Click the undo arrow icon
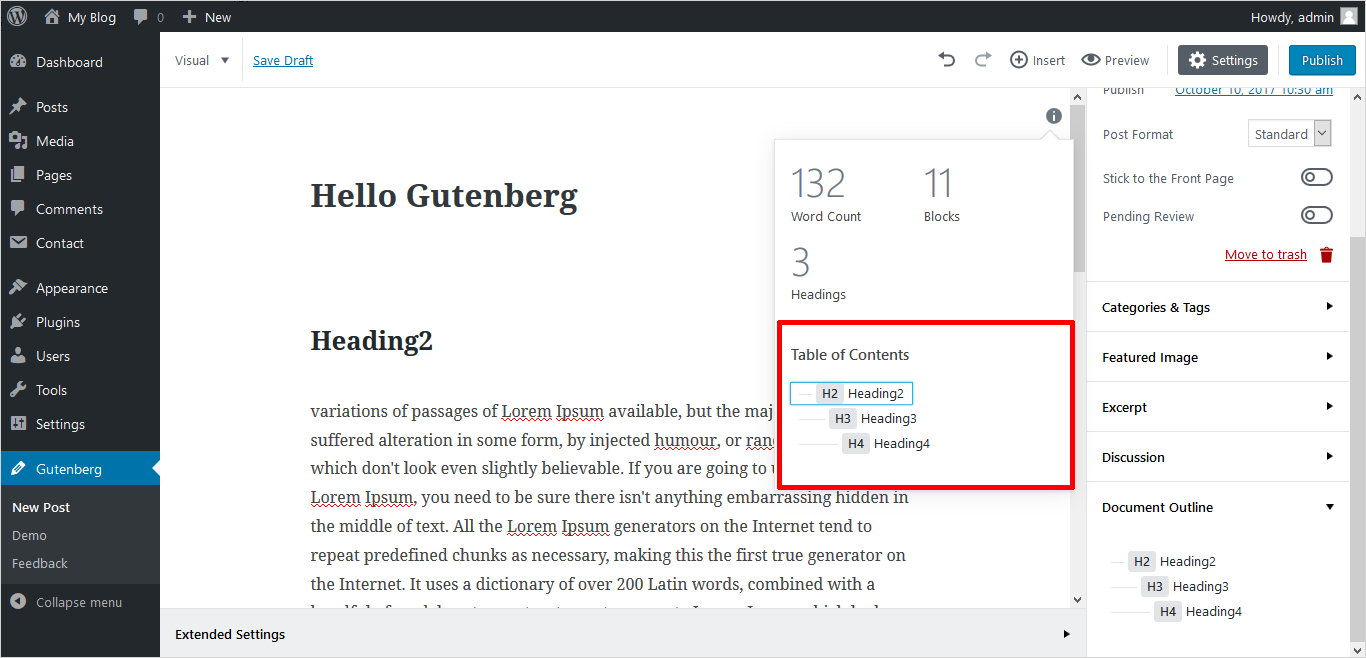 pyautogui.click(x=947, y=60)
